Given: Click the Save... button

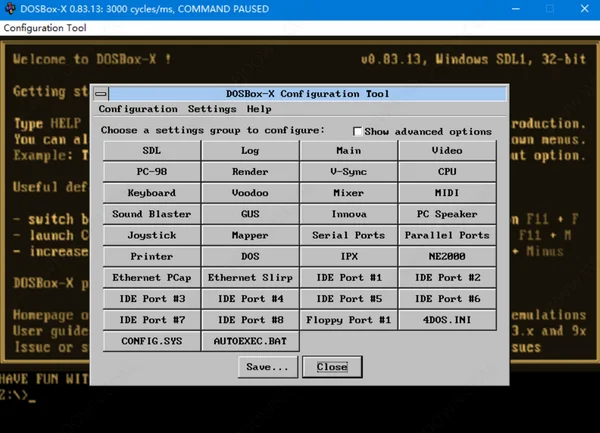Looking at the screenshot, I should tap(267, 367).
